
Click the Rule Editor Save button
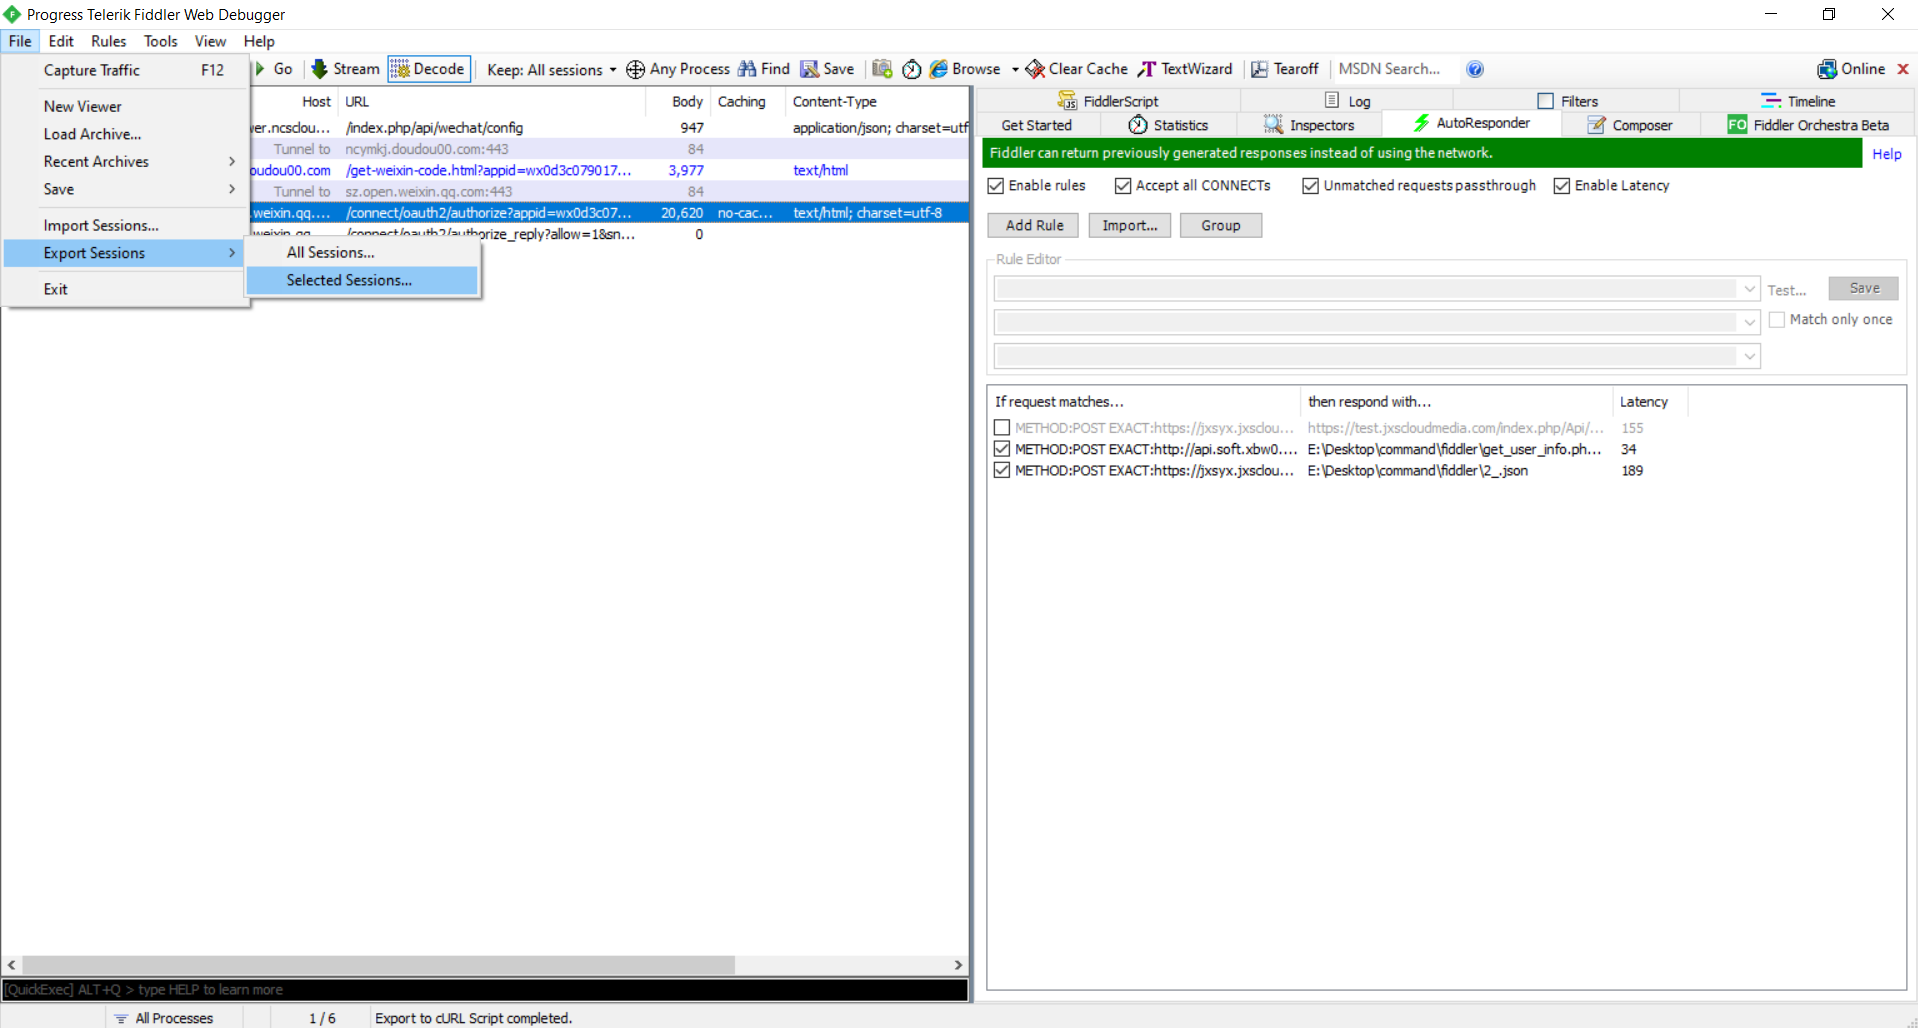click(x=1864, y=289)
